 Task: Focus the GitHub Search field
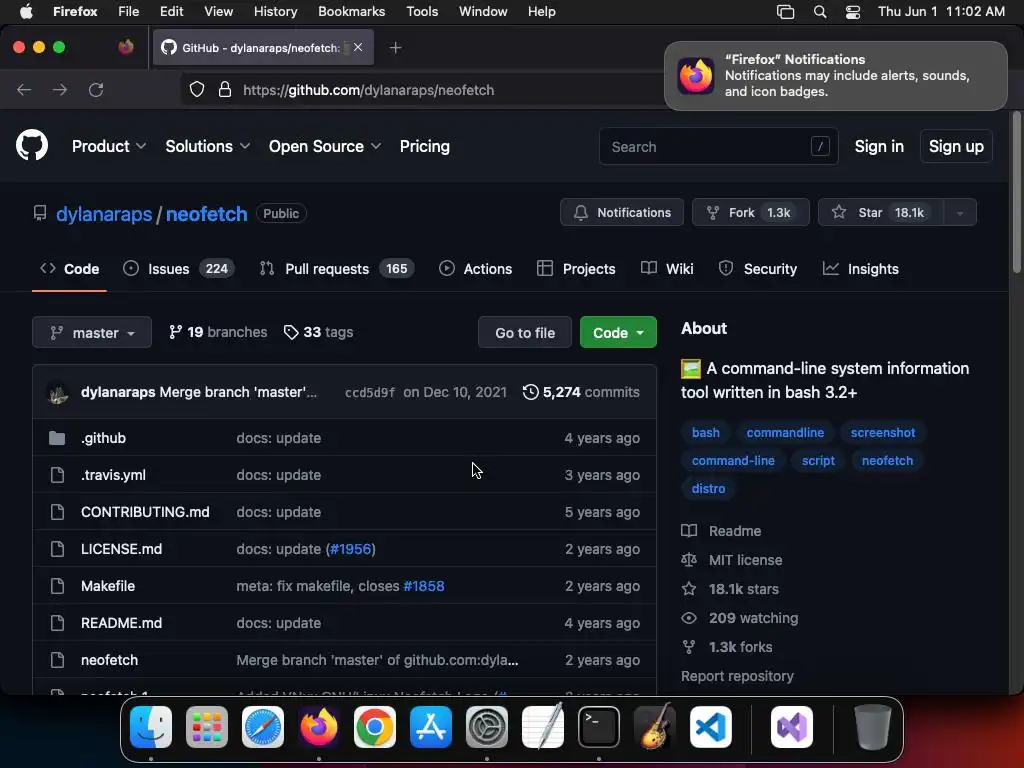pos(718,146)
